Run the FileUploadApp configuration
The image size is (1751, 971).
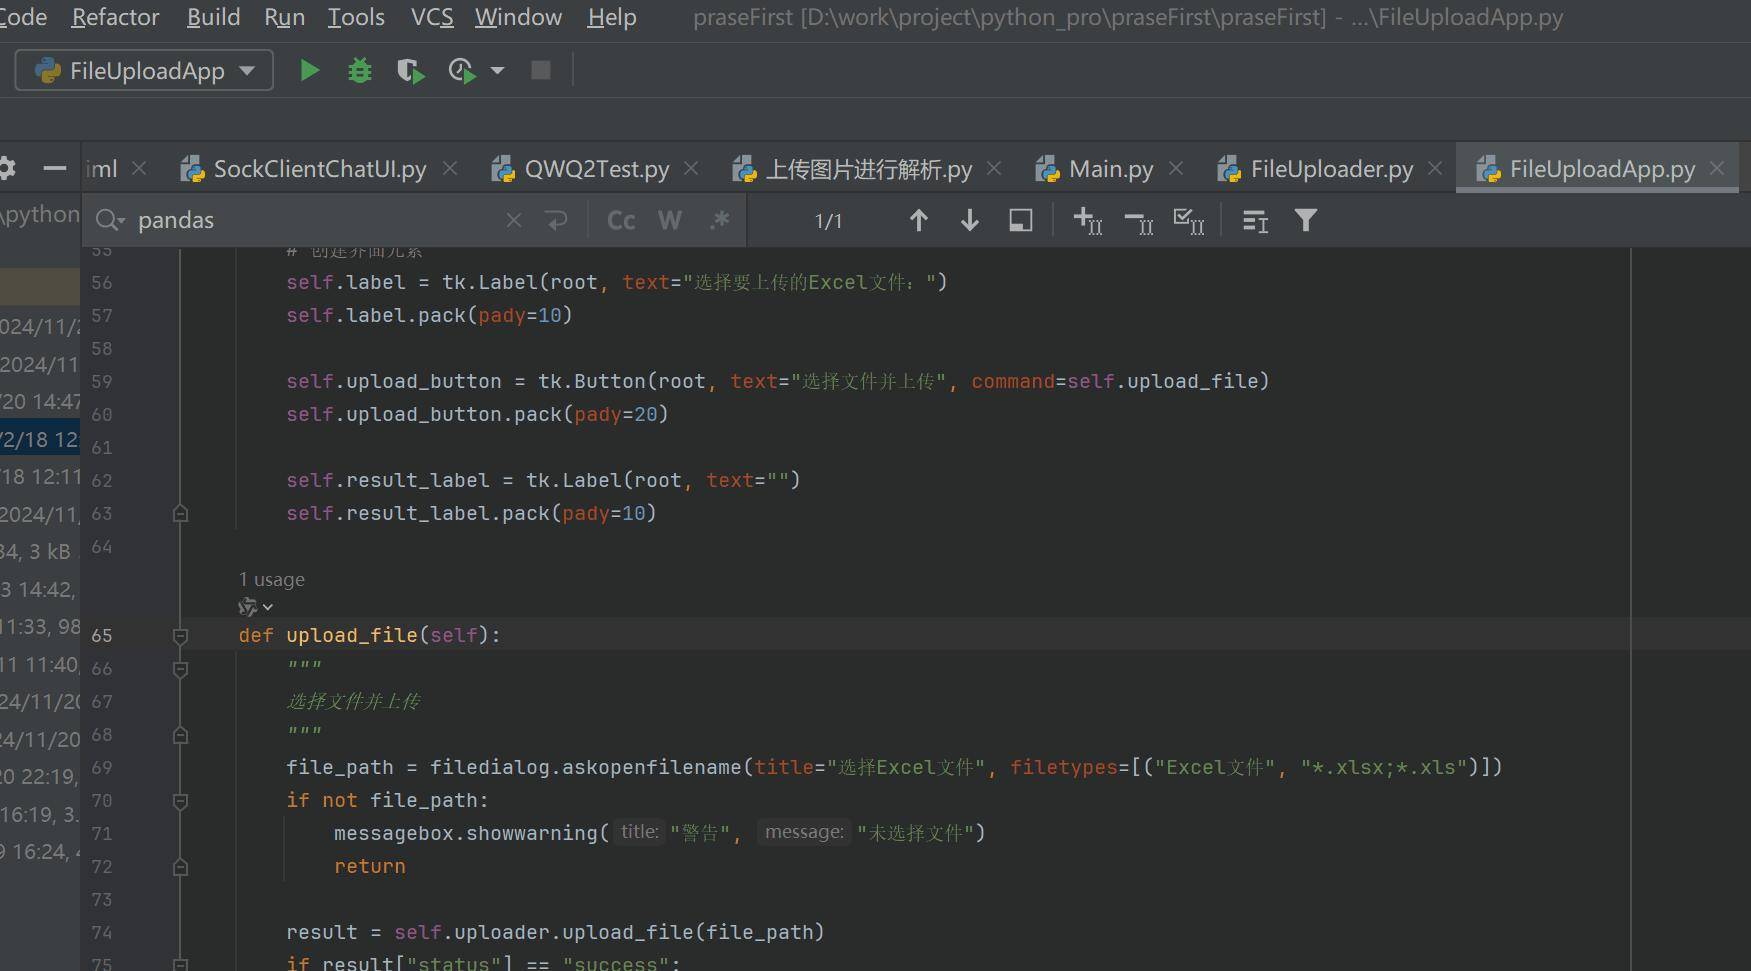click(310, 70)
